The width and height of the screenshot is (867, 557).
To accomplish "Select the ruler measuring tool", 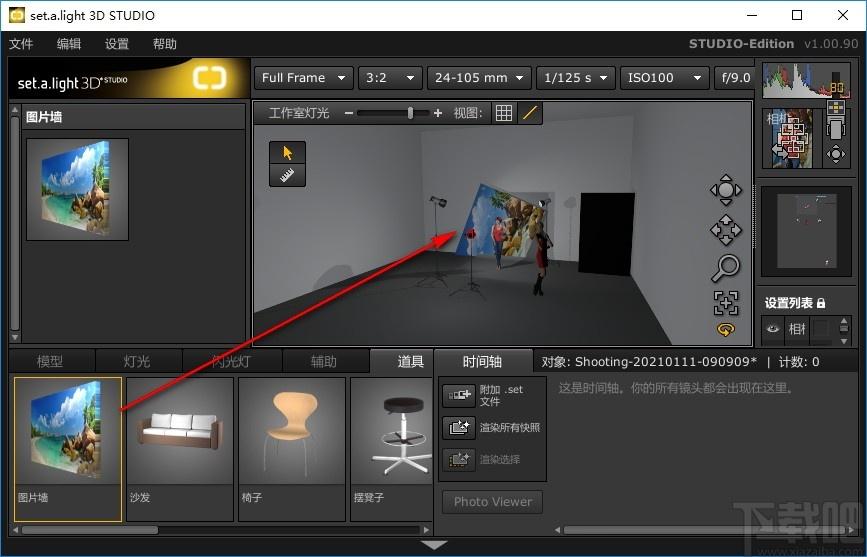I will tap(287, 175).
